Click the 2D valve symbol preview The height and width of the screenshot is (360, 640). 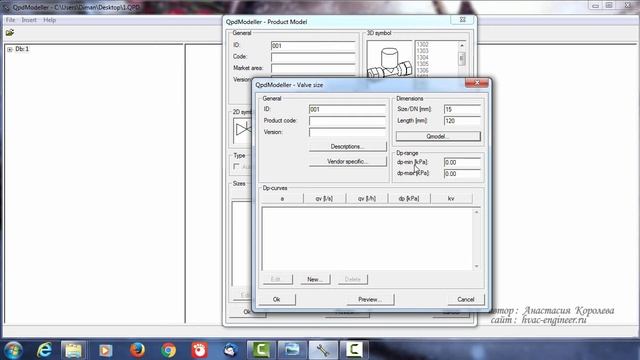click(x=243, y=130)
